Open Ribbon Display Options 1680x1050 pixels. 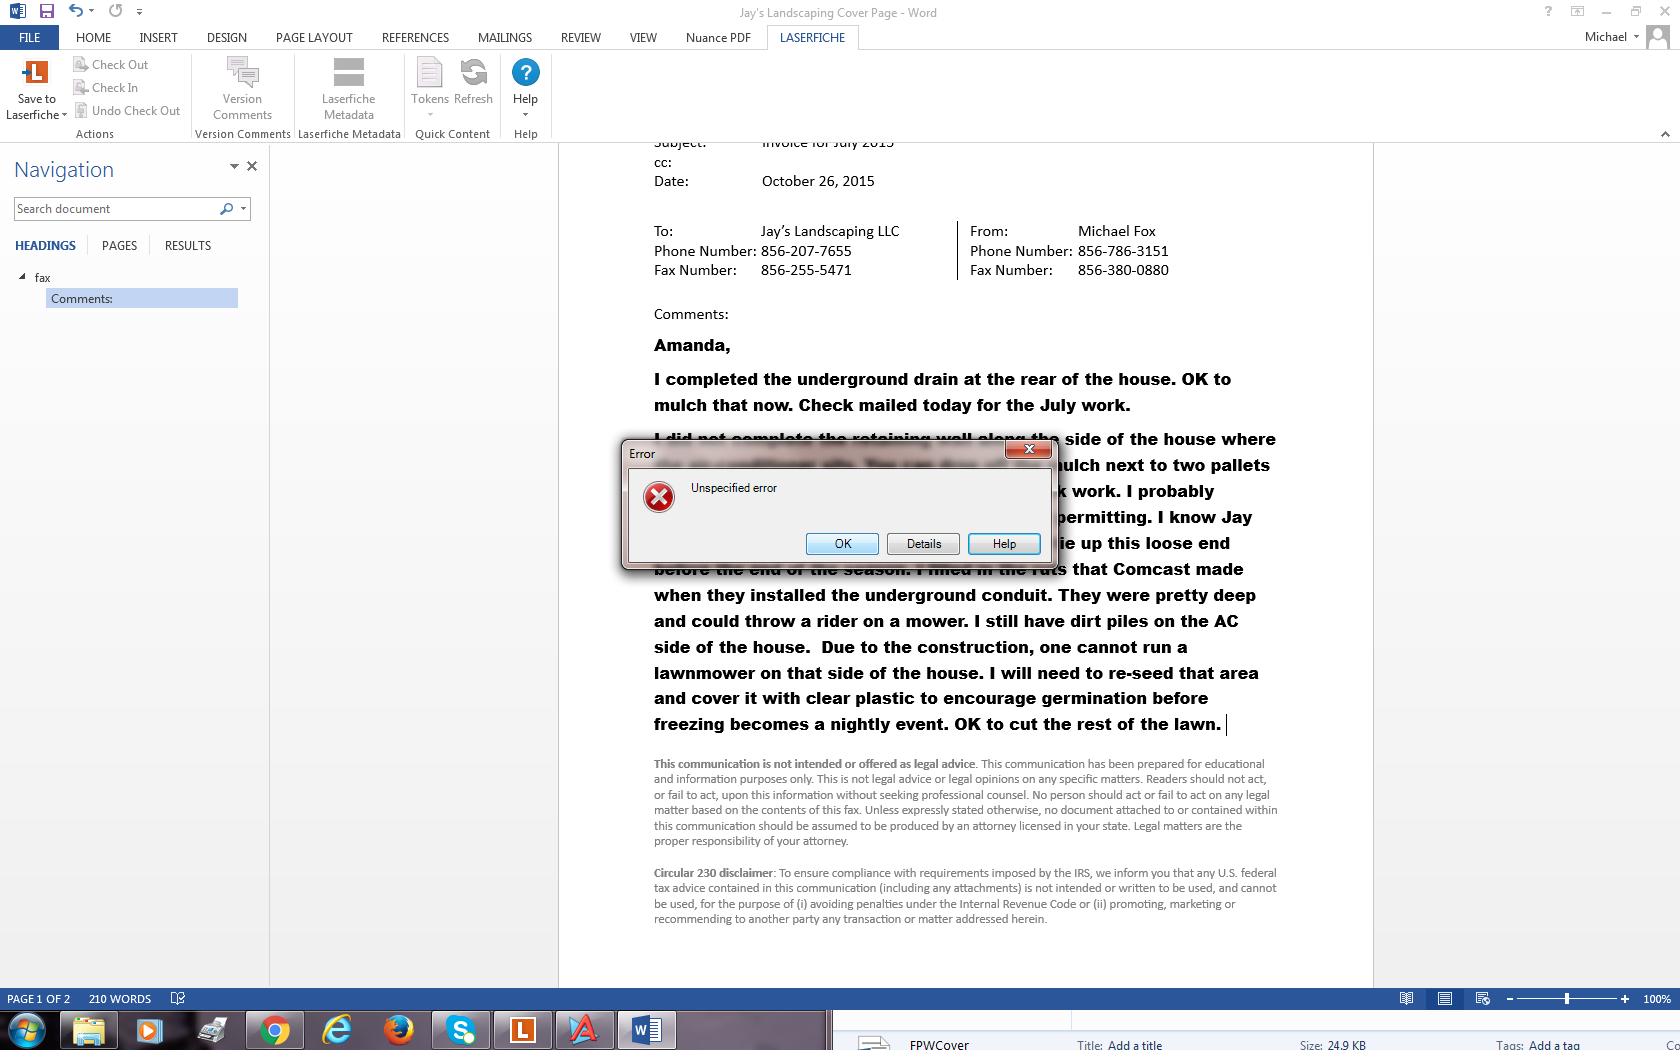point(1577,12)
